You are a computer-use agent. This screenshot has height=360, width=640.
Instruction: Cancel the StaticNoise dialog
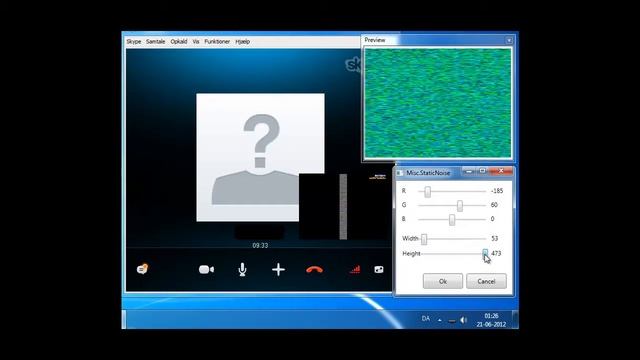[x=486, y=281]
